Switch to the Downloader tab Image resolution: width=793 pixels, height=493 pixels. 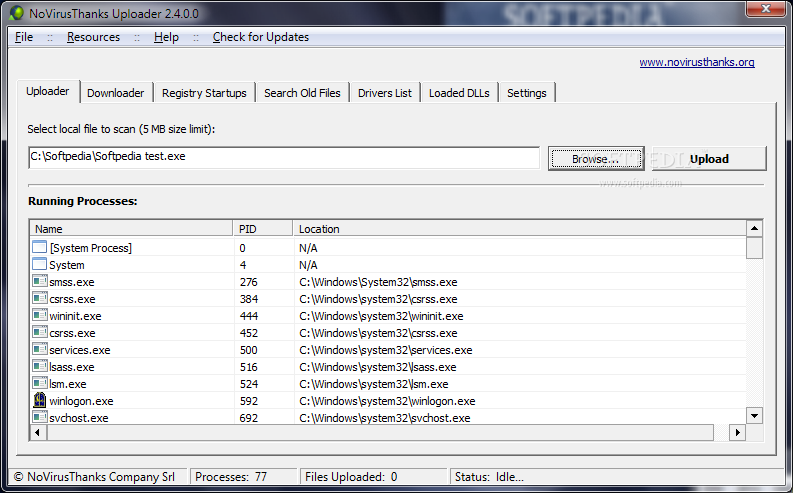(x=116, y=93)
